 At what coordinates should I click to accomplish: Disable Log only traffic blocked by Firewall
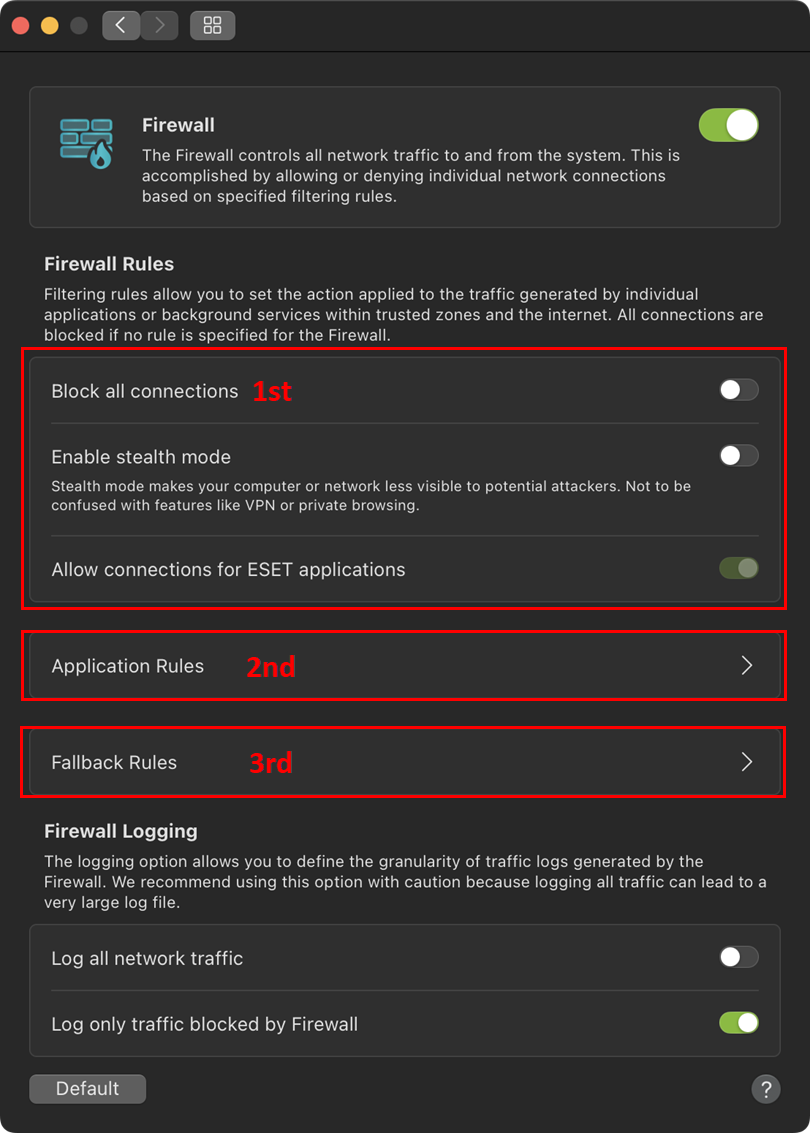(739, 1023)
